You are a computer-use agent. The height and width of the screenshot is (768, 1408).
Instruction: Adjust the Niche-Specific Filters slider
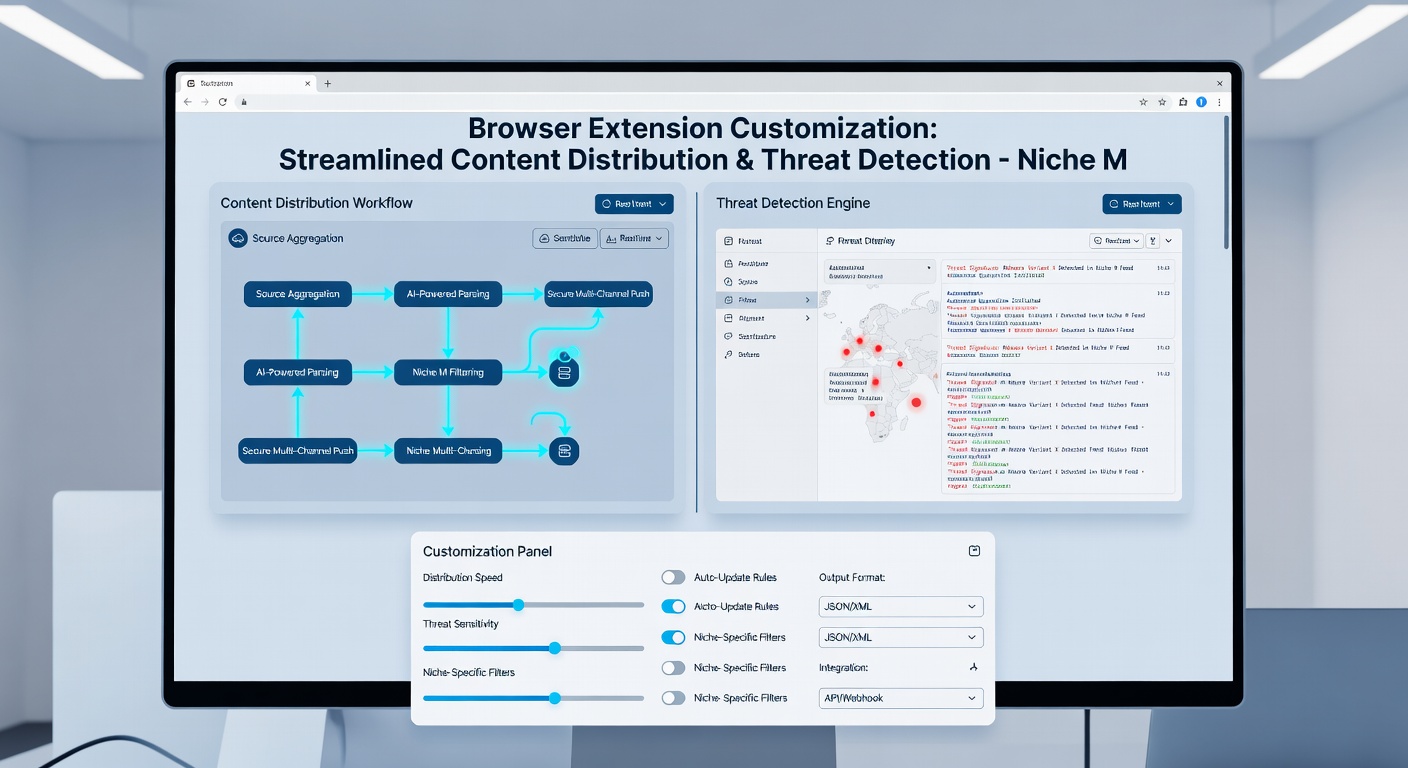click(555, 698)
